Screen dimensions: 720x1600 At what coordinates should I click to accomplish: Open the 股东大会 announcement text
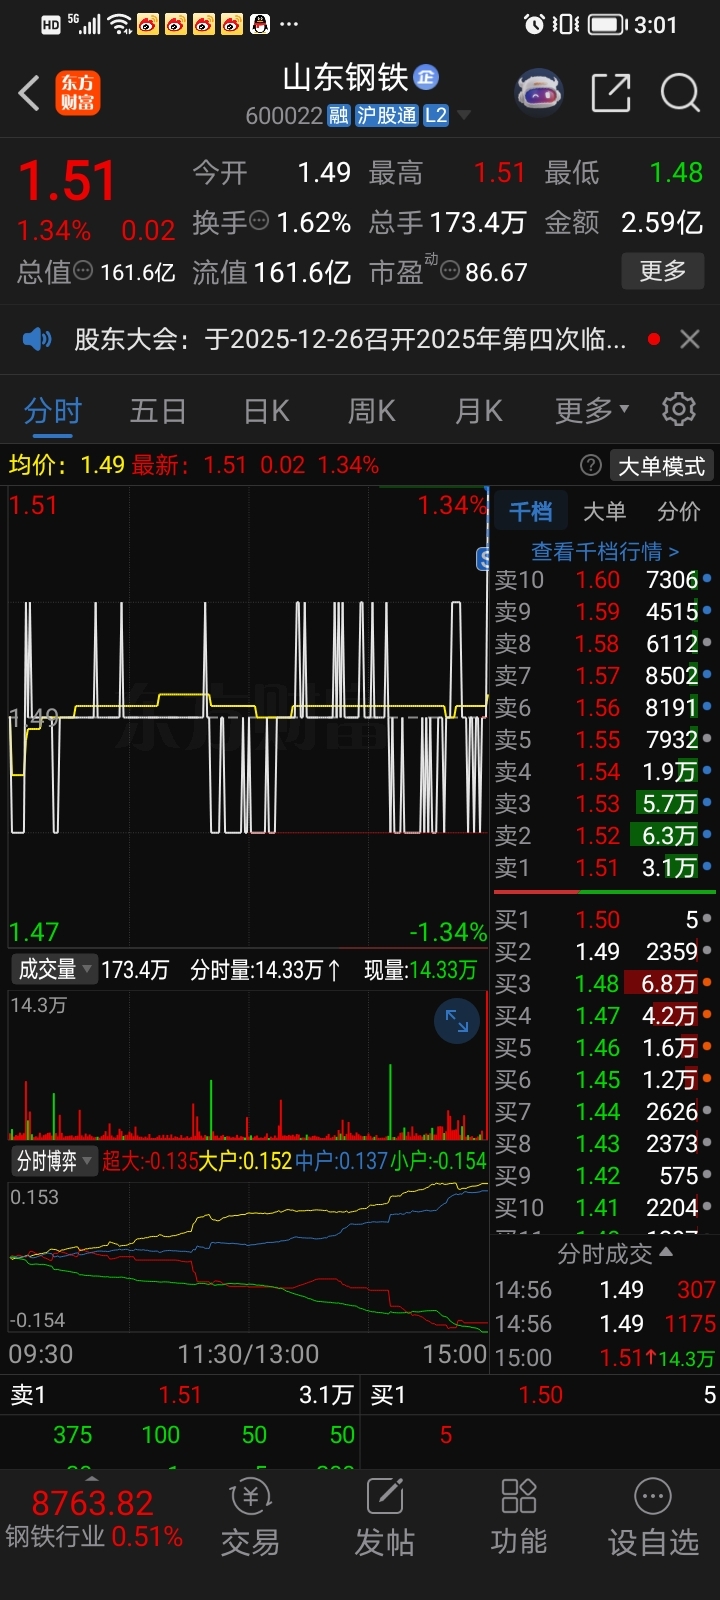click(x=350, y=339)
